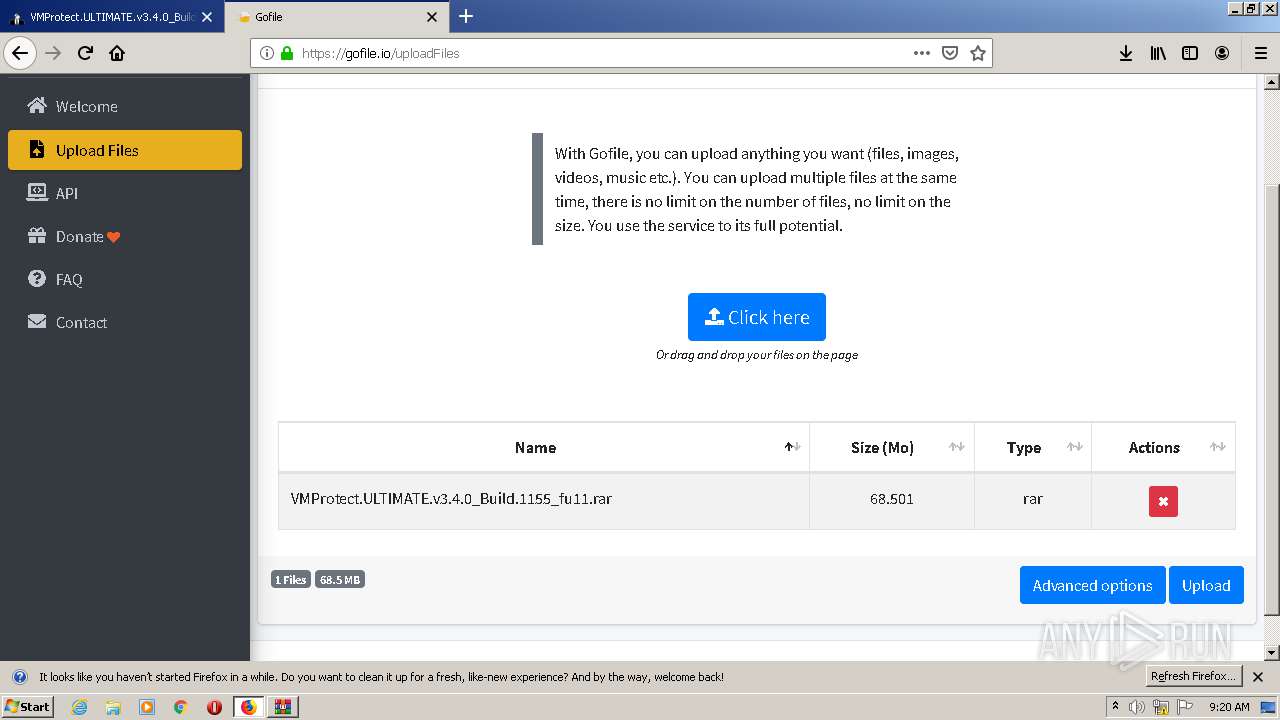Viewport: 1280px width, 720px height.
Task: Select the VMProtect.ULTIMATE rar file name
Action: [451, 498]
